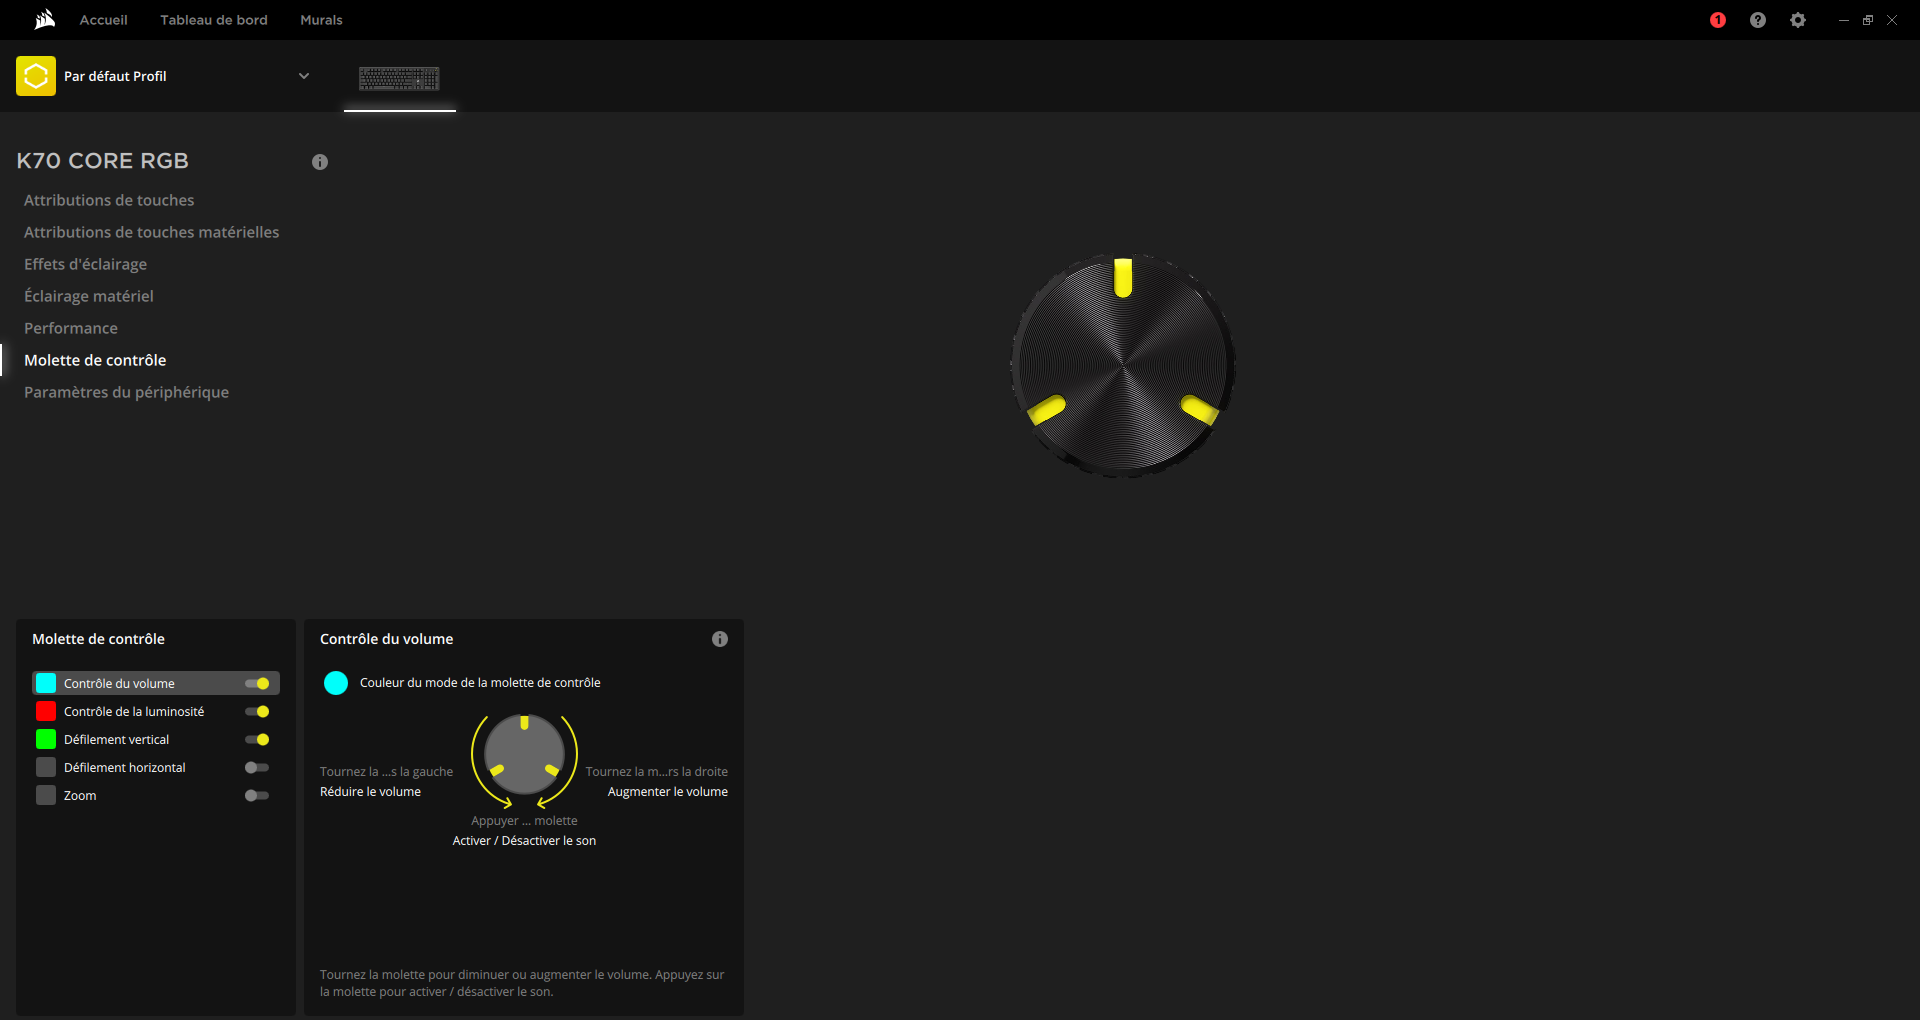The image size is (1920, 1020).
Task: Open Éclairage matériel section
Action: pos(89,296)
